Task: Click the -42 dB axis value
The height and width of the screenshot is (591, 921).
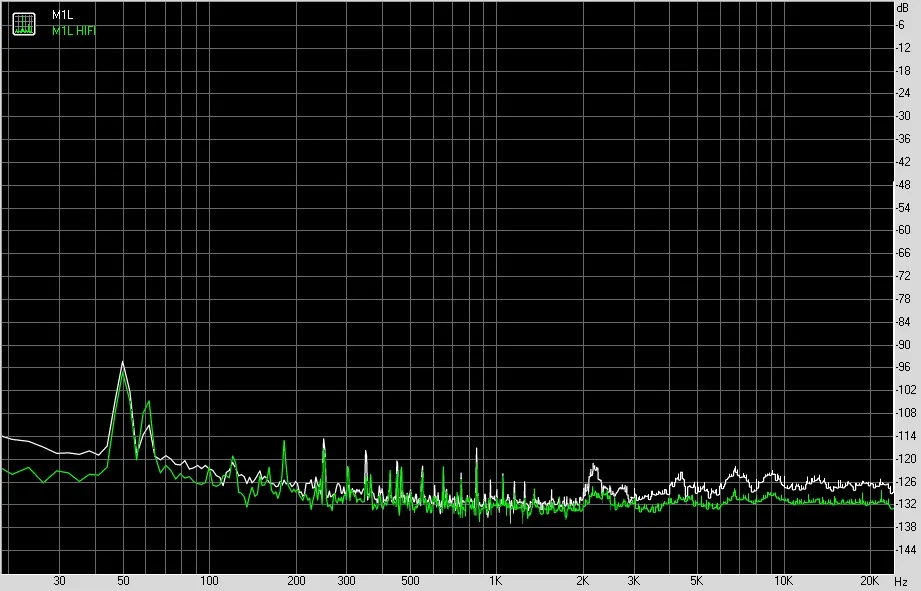Action: click(x=902, y=162)
